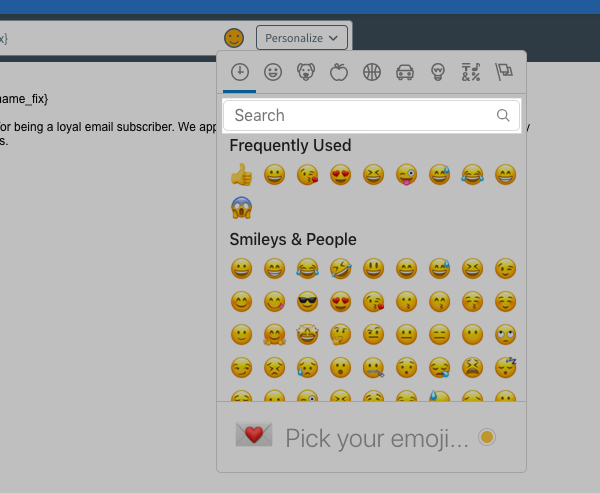Focus the emoji Search field

[372, 115]
